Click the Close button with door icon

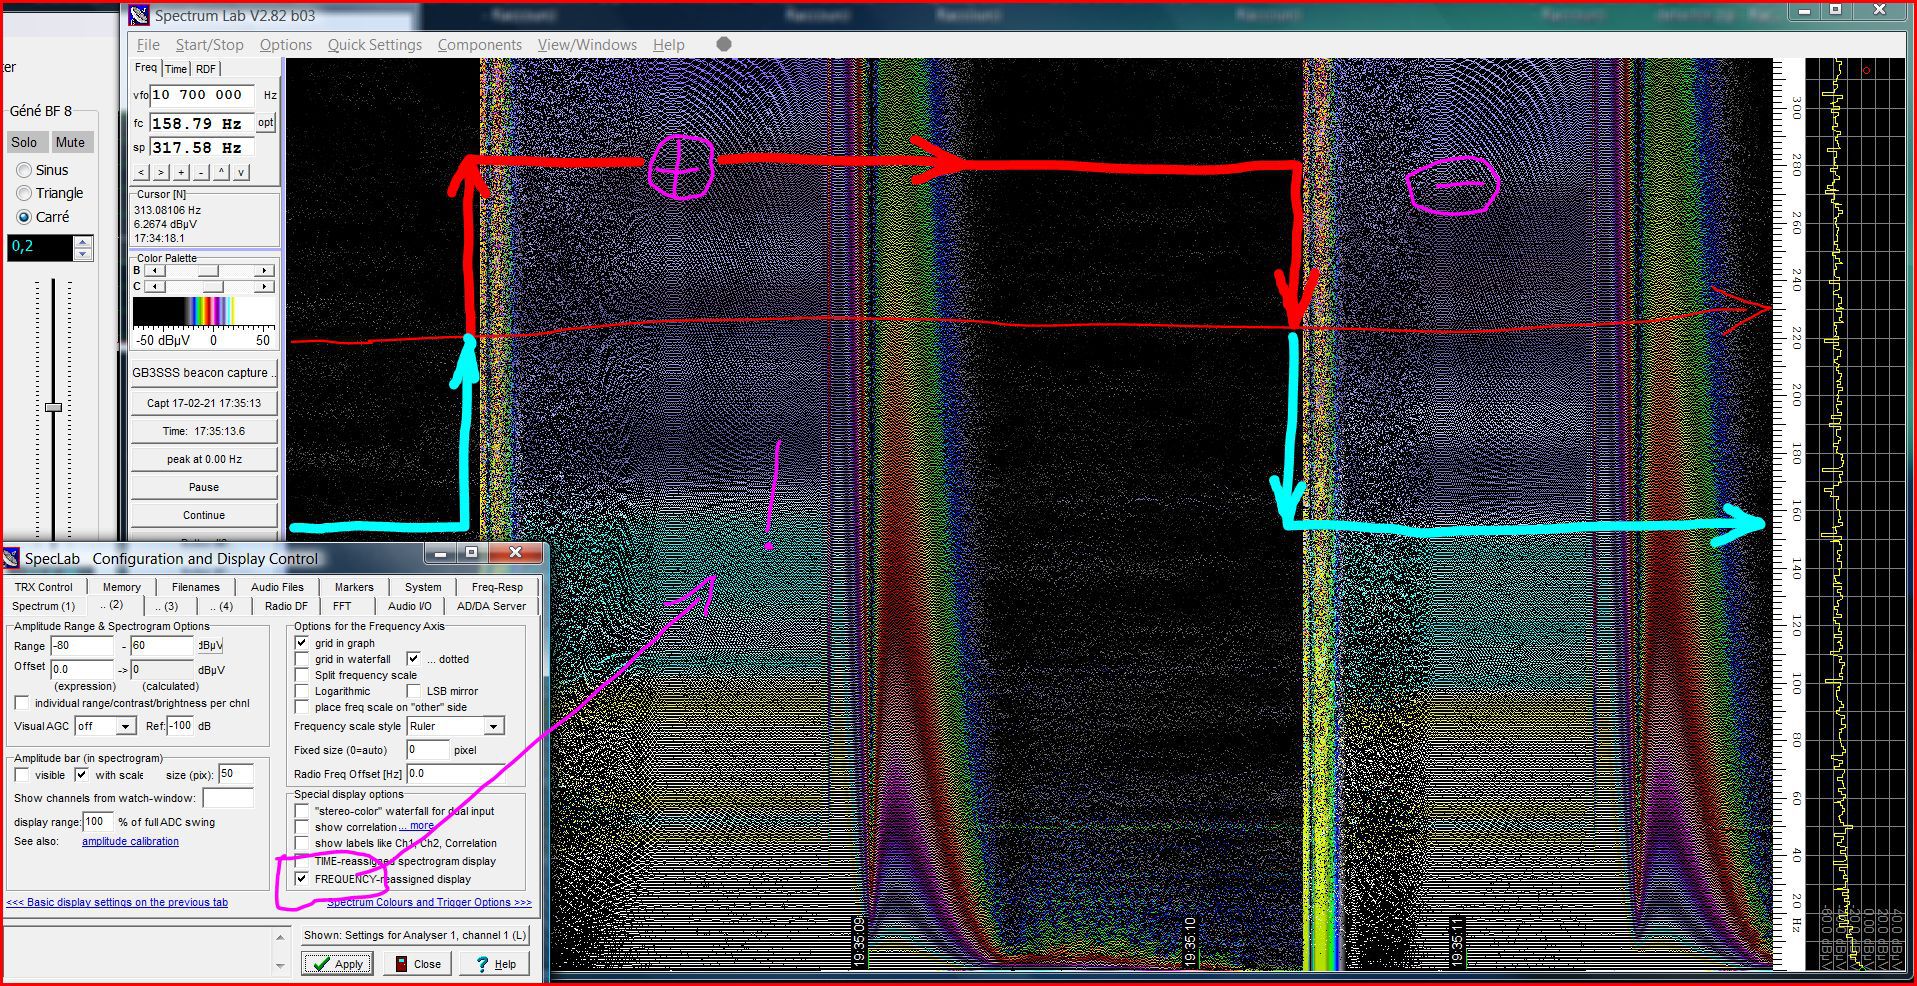418,964
